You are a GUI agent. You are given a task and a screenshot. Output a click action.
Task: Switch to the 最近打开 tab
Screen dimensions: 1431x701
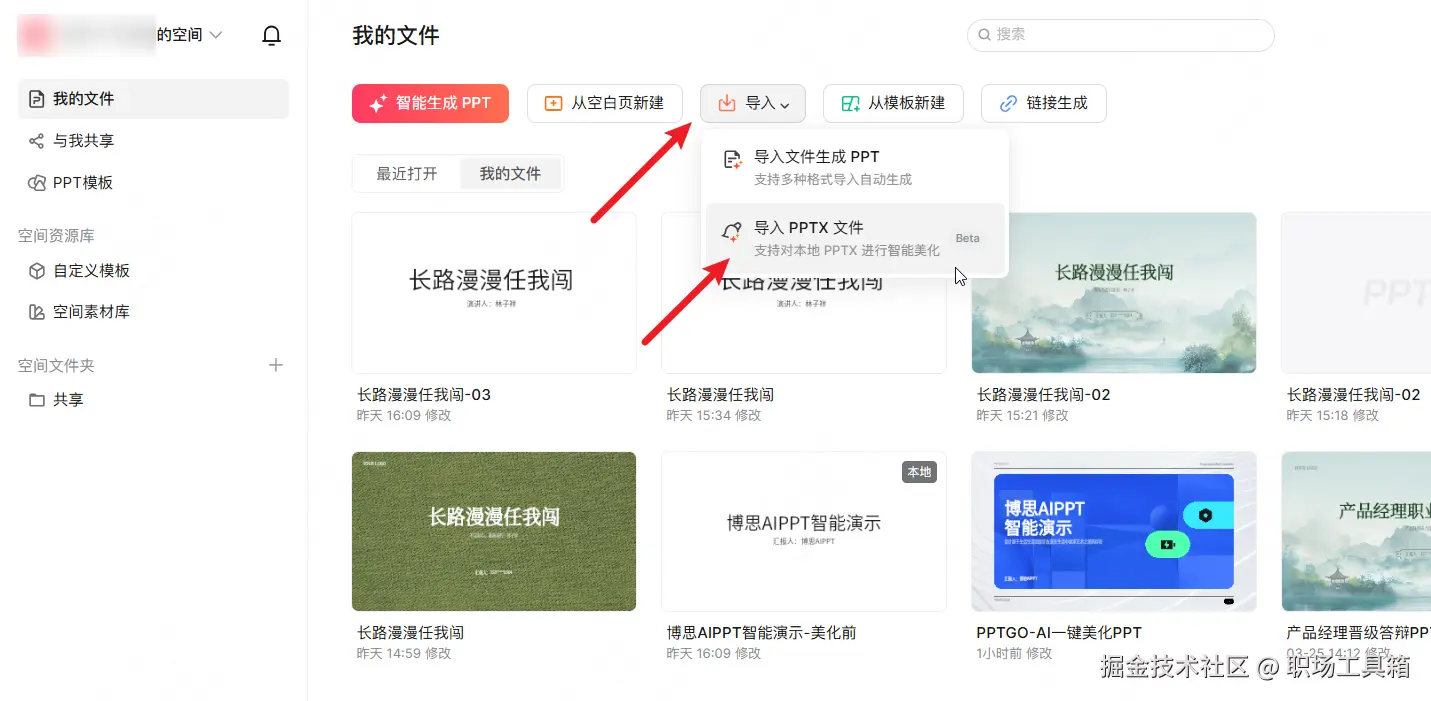407,174
